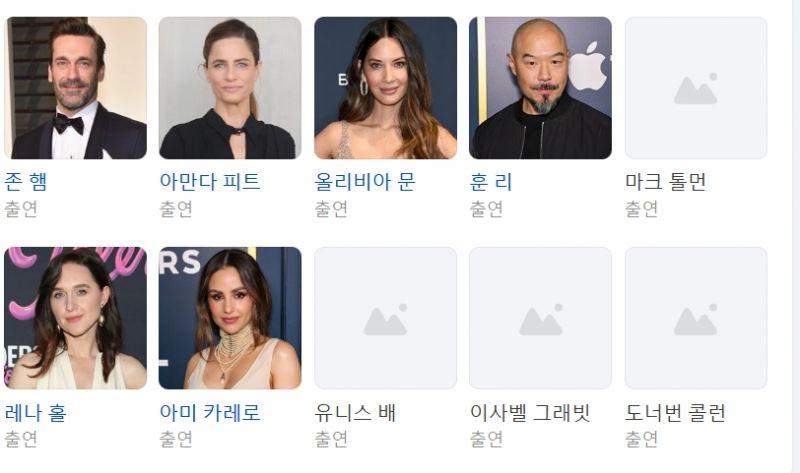Open the 아만다 피트 cast photo
800x473 pixels.
[230, 88]
